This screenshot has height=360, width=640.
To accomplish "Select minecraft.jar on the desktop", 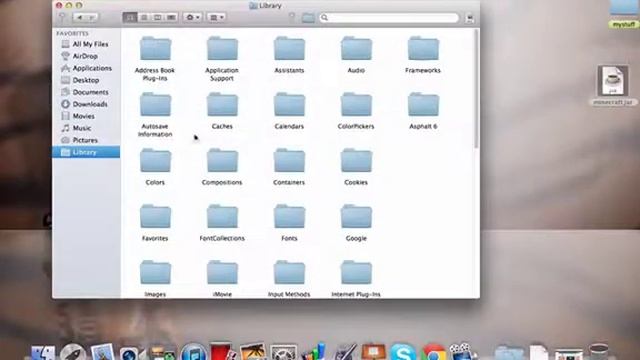I will (x=613, y=86).
